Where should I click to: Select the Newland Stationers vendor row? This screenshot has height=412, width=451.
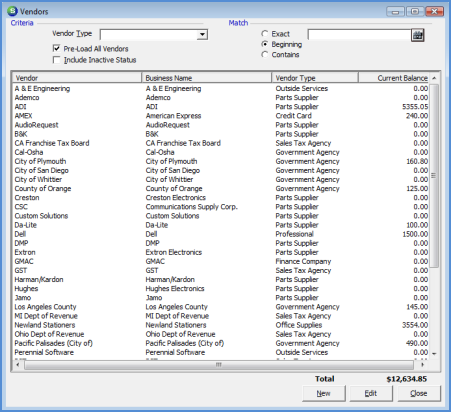221,325
